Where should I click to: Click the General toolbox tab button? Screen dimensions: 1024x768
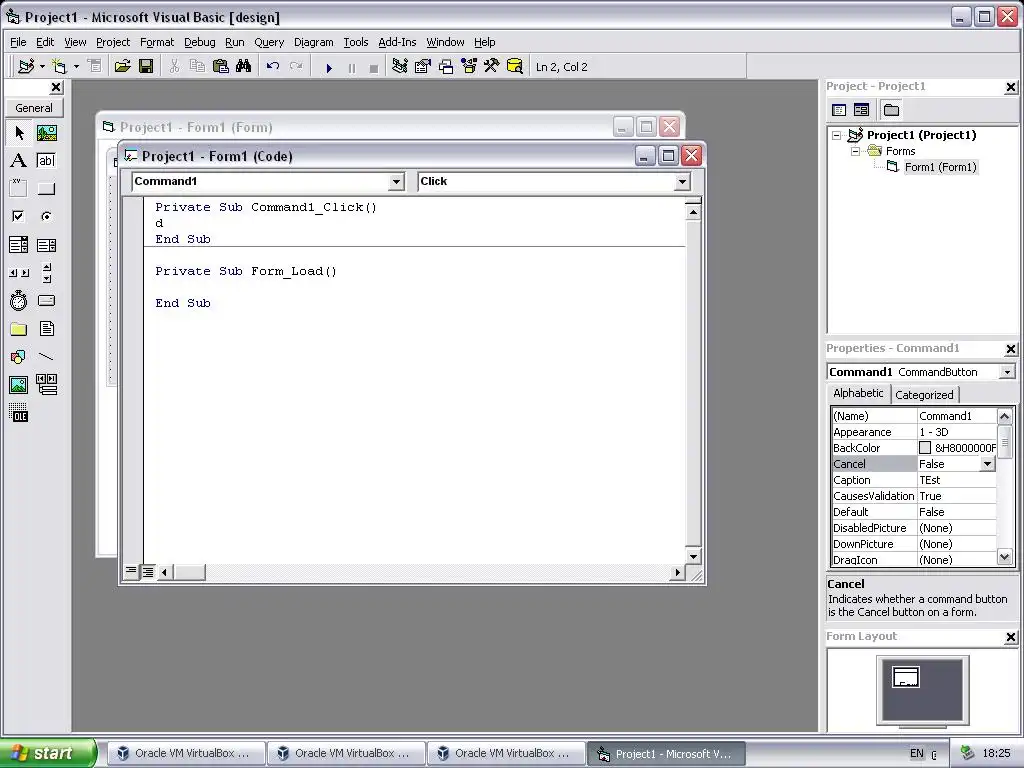click(34, 108)
